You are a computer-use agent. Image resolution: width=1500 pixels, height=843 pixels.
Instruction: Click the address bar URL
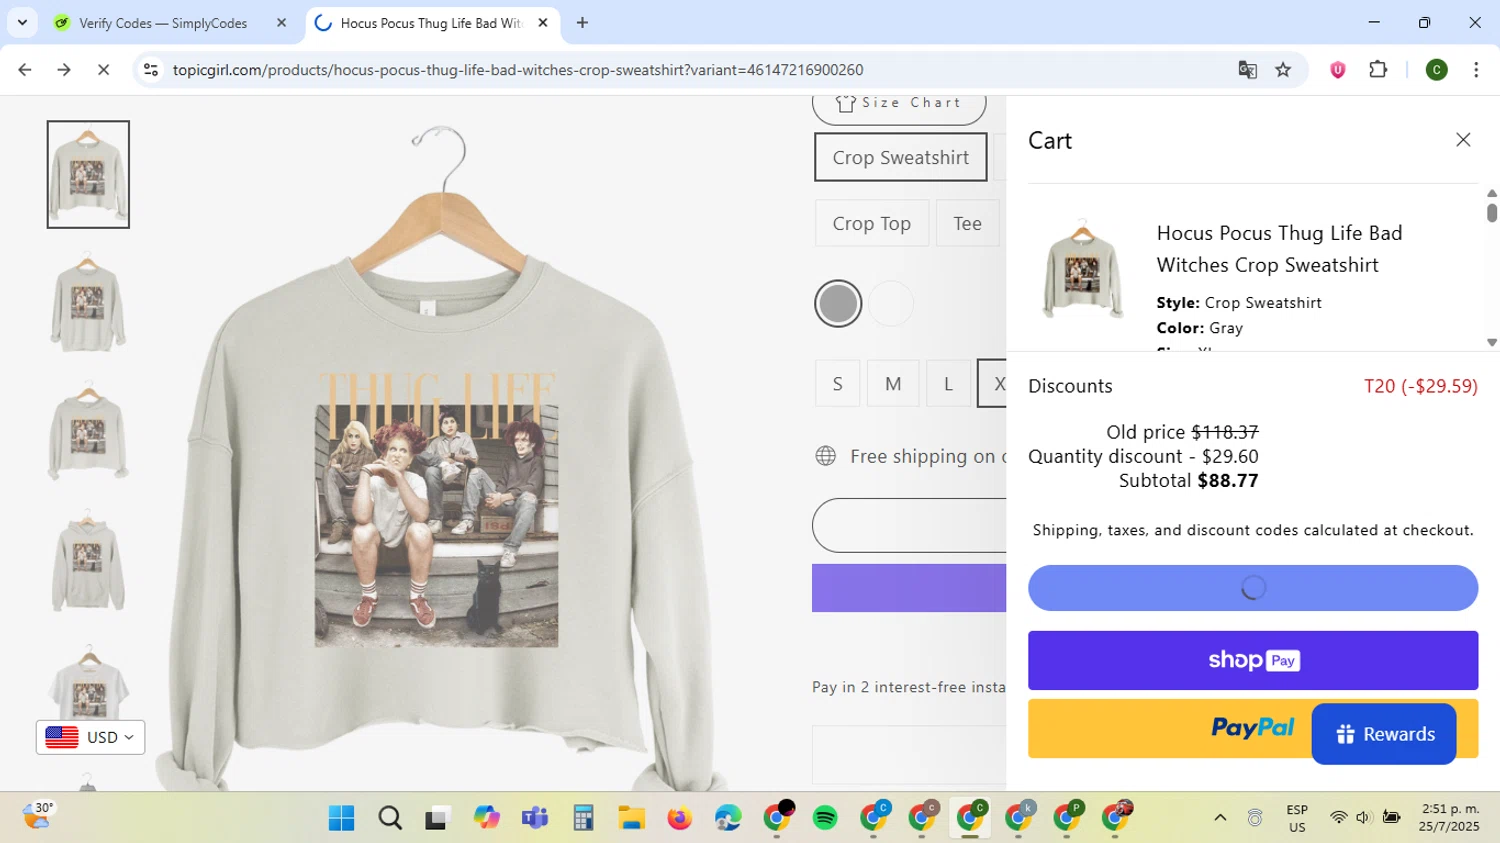[x=518, y=70]
